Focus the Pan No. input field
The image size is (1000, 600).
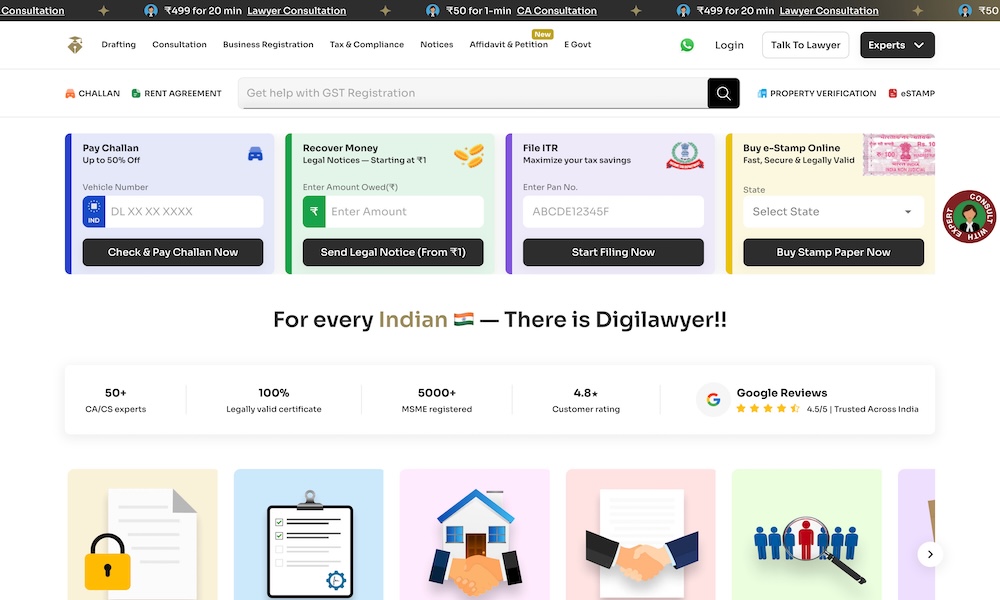613,211
